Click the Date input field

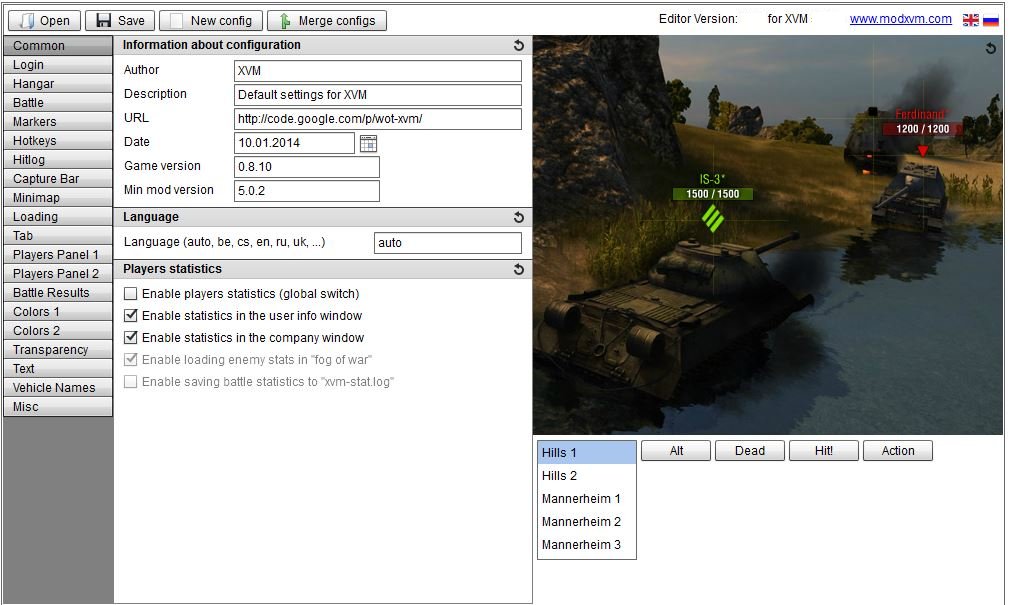(x=294, y=143)
